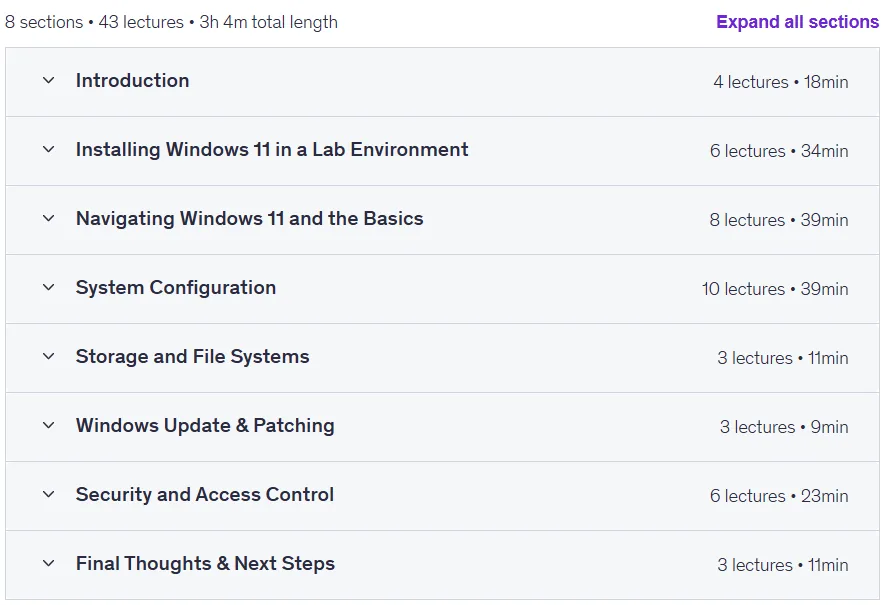Click the 6 lectures • 23min text
This screenshot has height=605, width=885.
[779, 496]
